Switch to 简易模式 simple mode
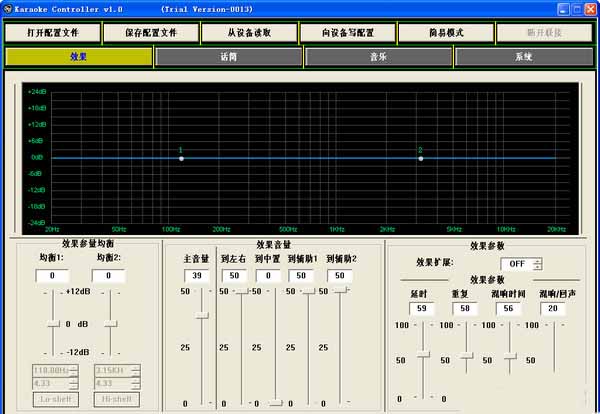 pos(446,33)
